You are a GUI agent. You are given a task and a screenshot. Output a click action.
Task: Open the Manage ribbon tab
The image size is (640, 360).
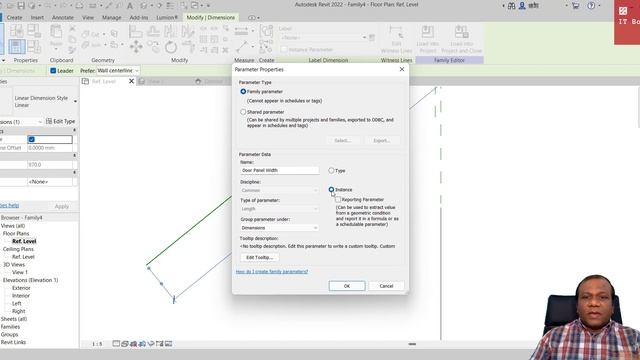tap(111, 18)
